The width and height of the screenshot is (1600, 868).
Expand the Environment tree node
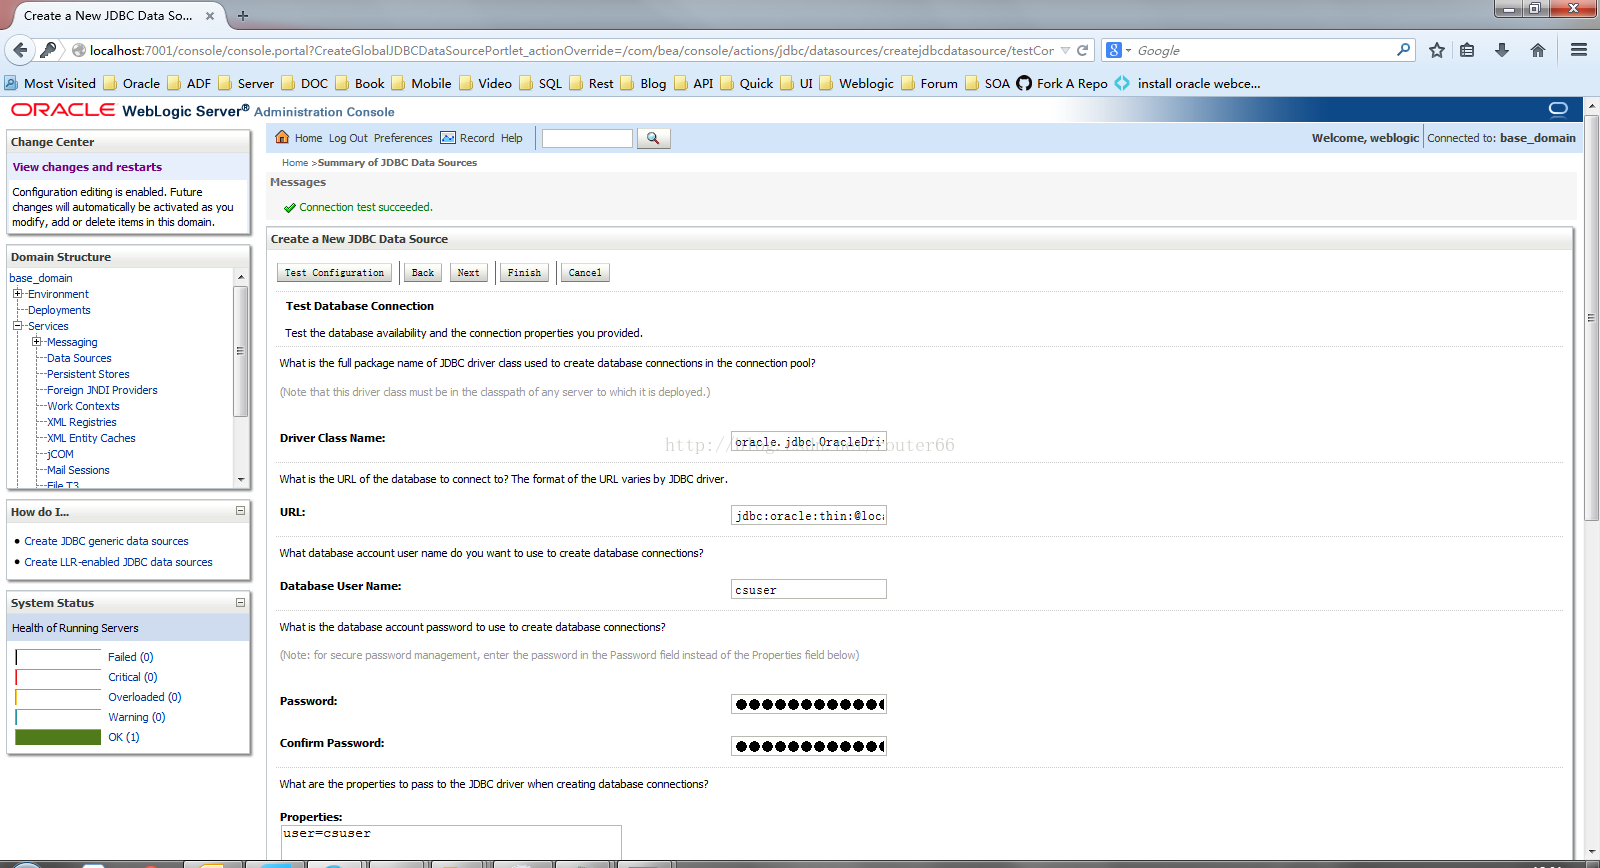pos(17,294)
